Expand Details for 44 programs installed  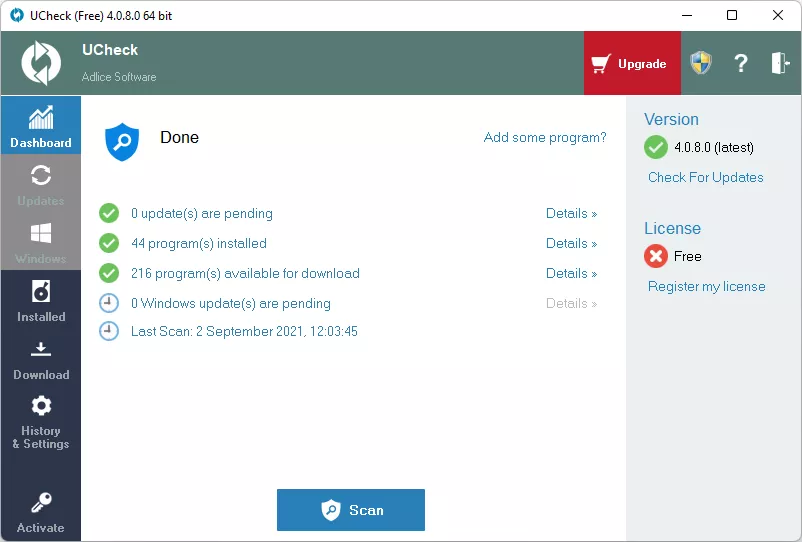tap(571, 243)
